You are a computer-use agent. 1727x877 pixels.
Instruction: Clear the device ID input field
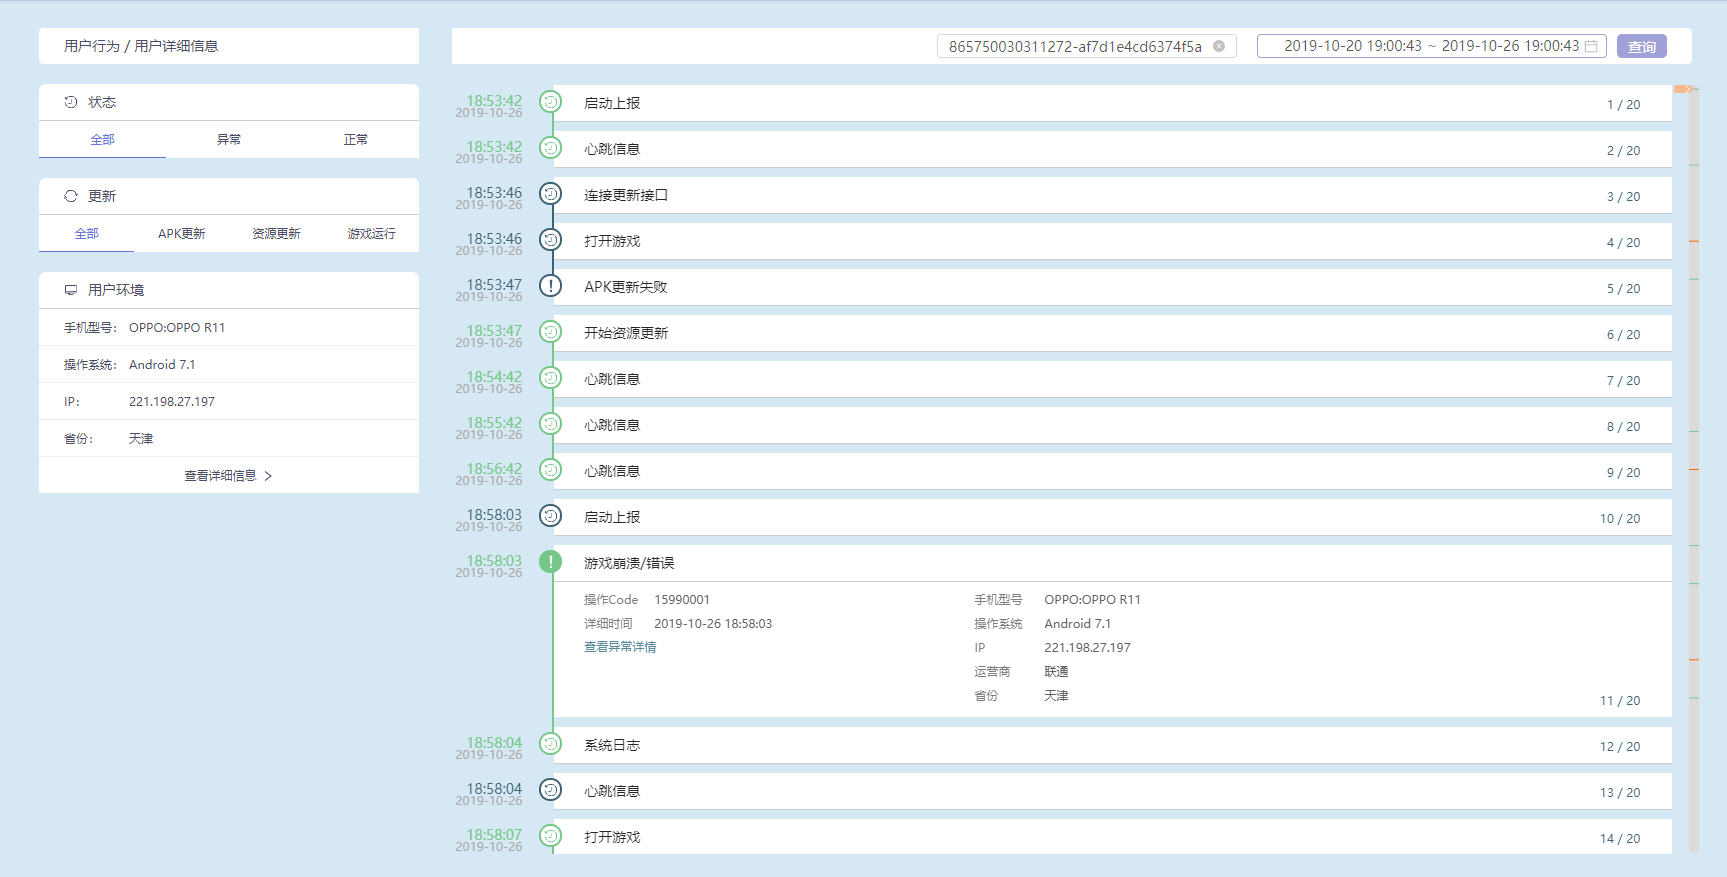pyautogui.click(x=1219, y=46)
